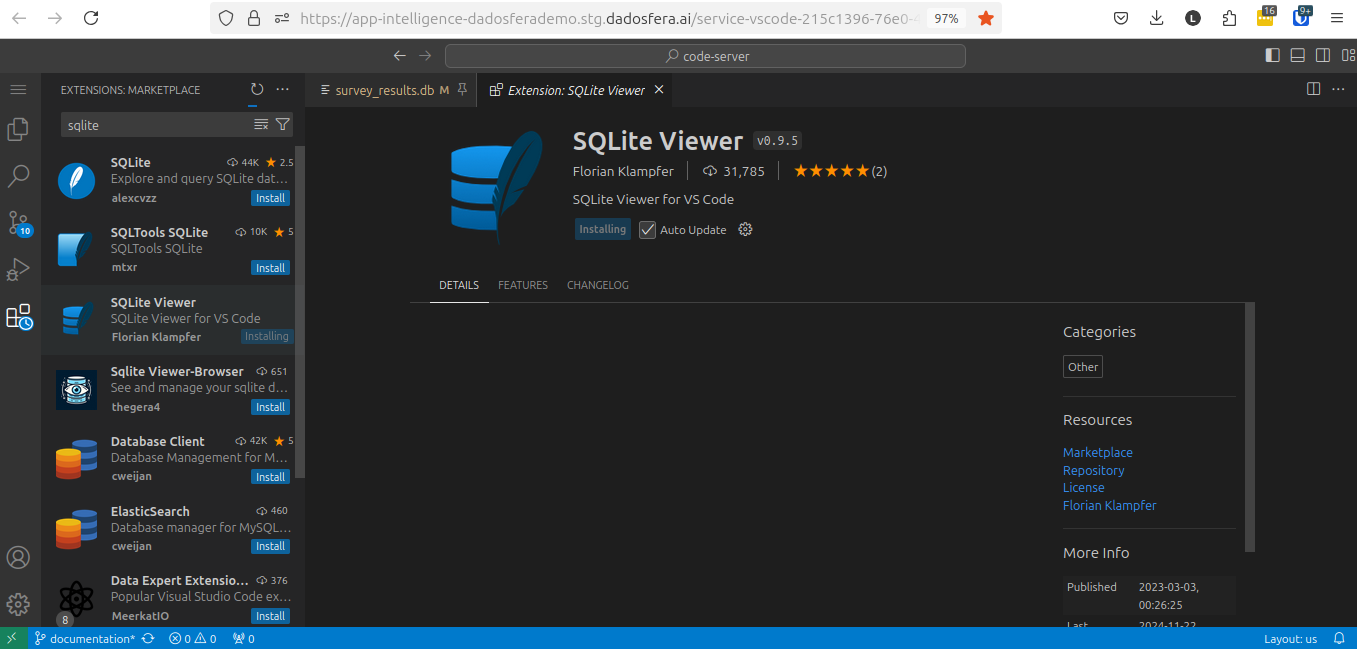
Task: Open the extension manage gear dropdown
Action: click(x=745, y=230)
